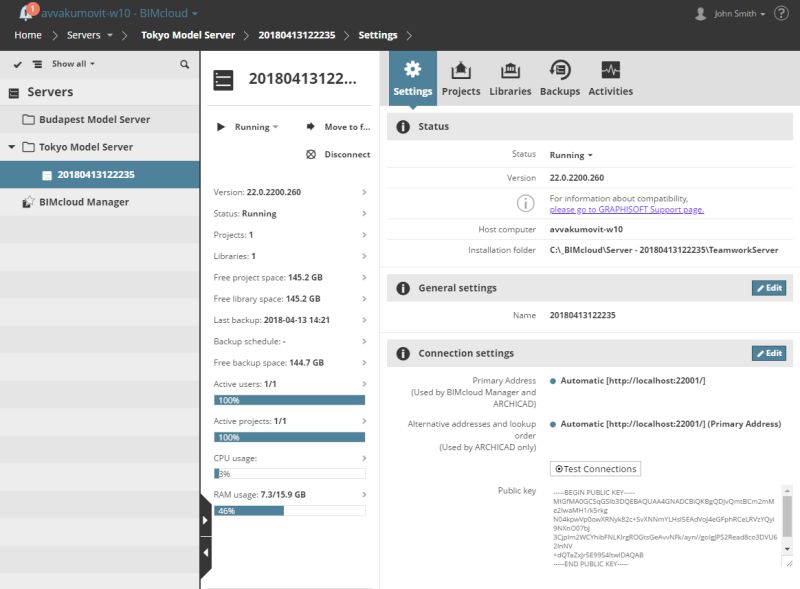800x589 pixels.
Task: Click the search magnifier in the sidebar
Action: coord(182,63)
